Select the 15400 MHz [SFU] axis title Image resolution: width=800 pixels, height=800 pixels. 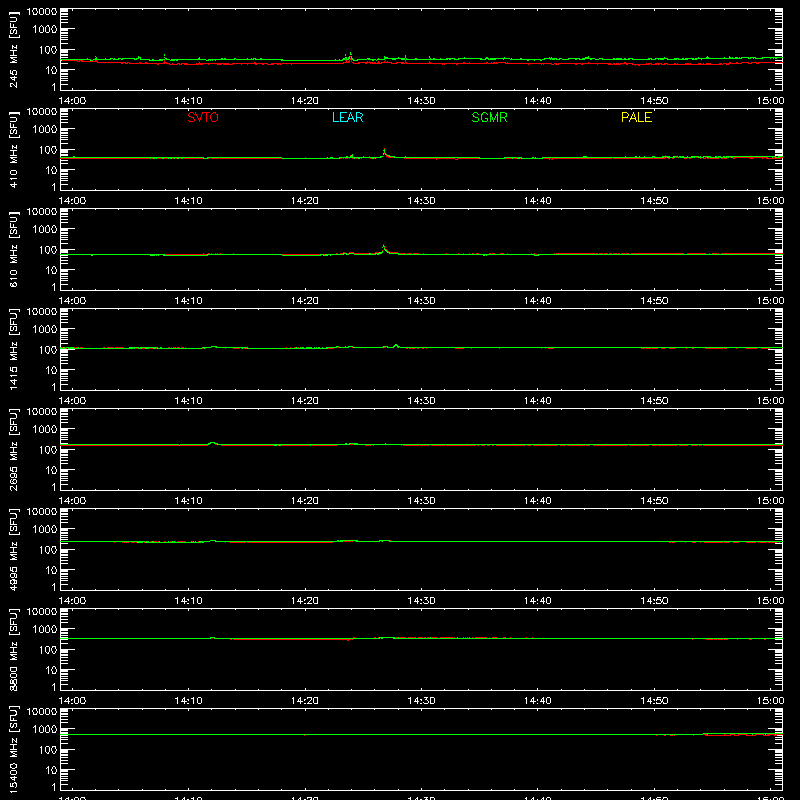(14, 749)
